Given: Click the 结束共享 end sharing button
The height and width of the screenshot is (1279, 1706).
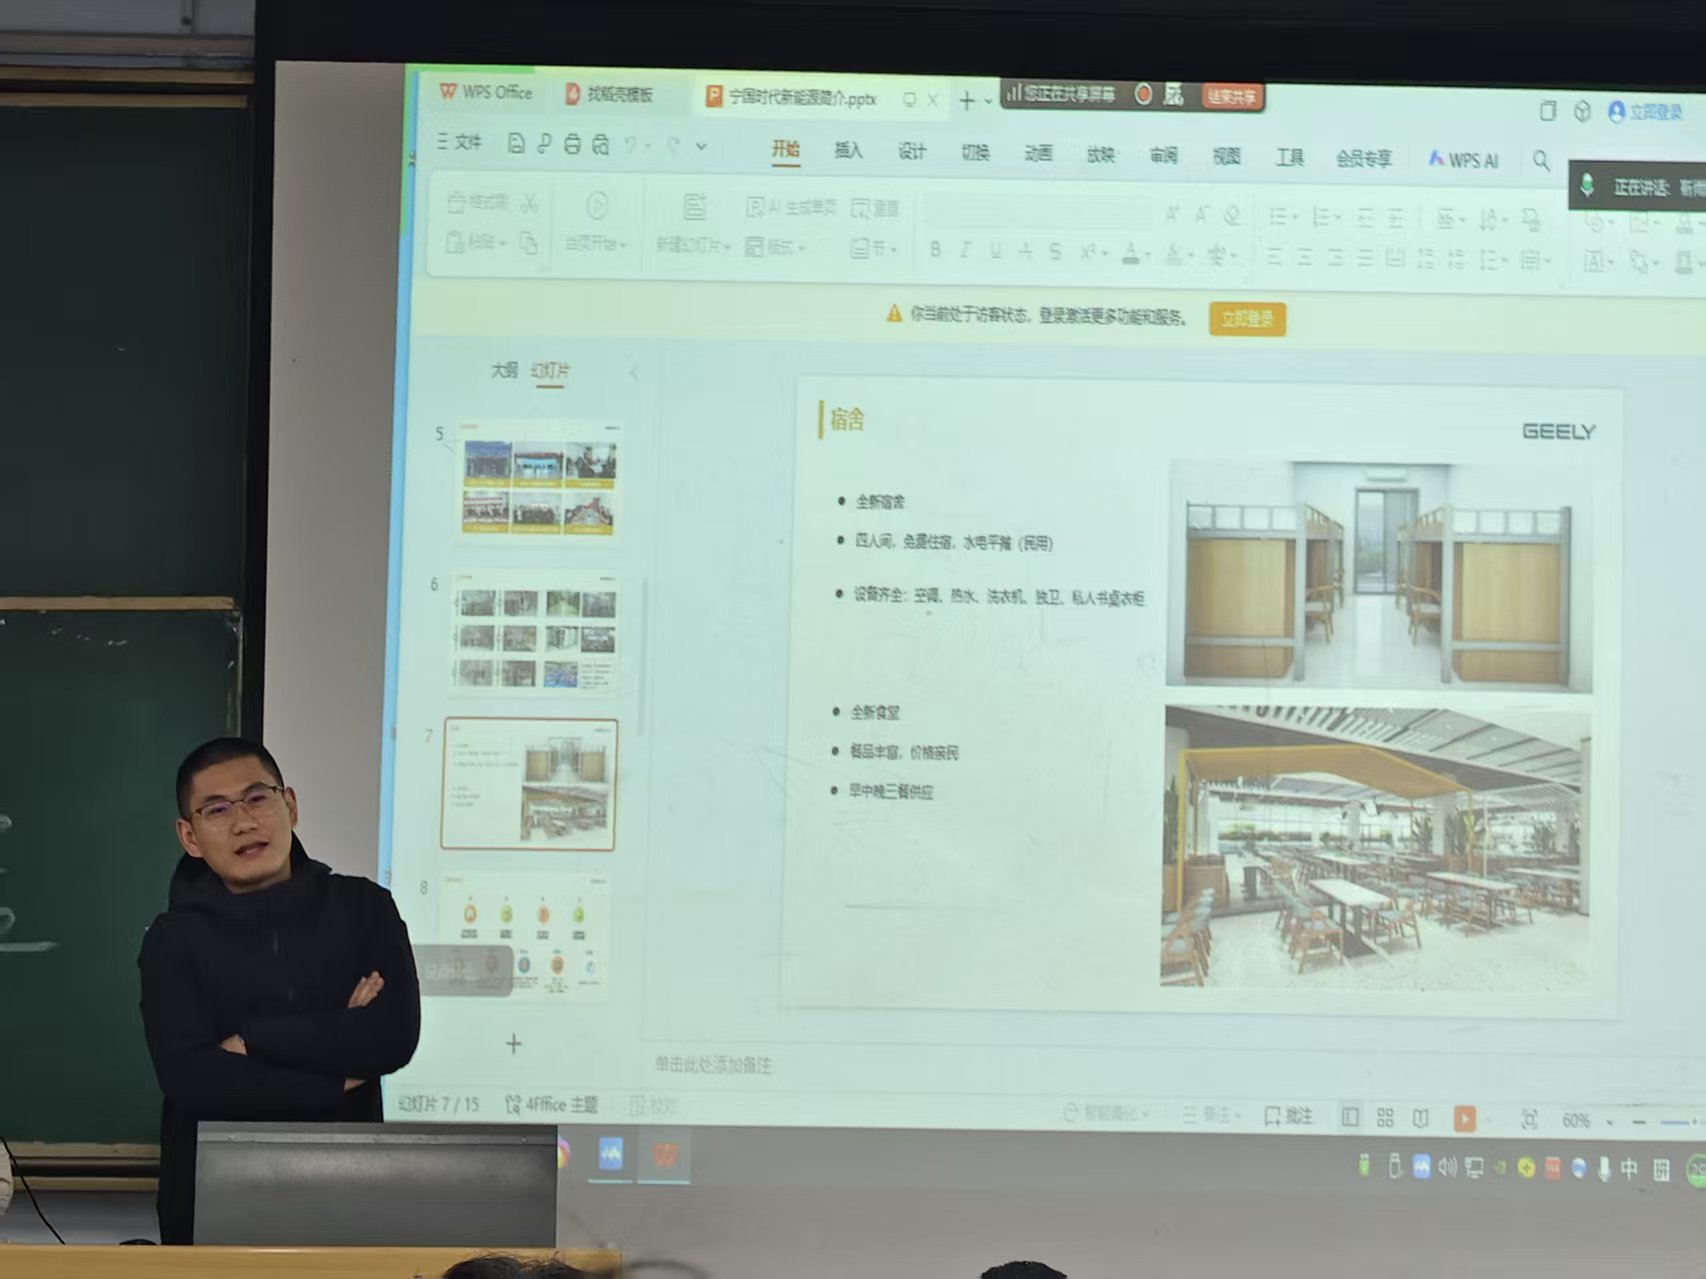Looking at the screenshot, I should click(1232, 97).
